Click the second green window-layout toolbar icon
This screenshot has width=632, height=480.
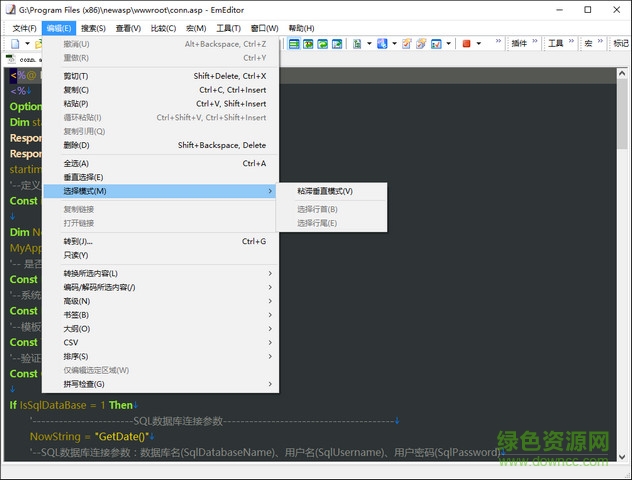tap(308, 44)
